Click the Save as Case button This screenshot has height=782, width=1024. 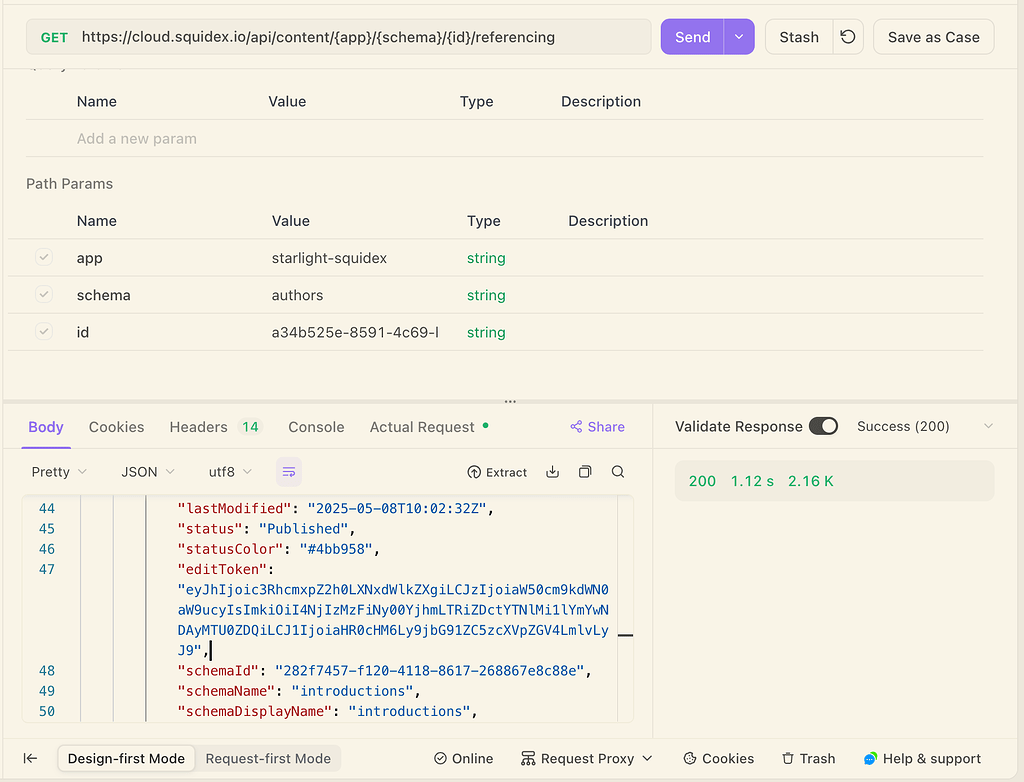click(933, 36)
